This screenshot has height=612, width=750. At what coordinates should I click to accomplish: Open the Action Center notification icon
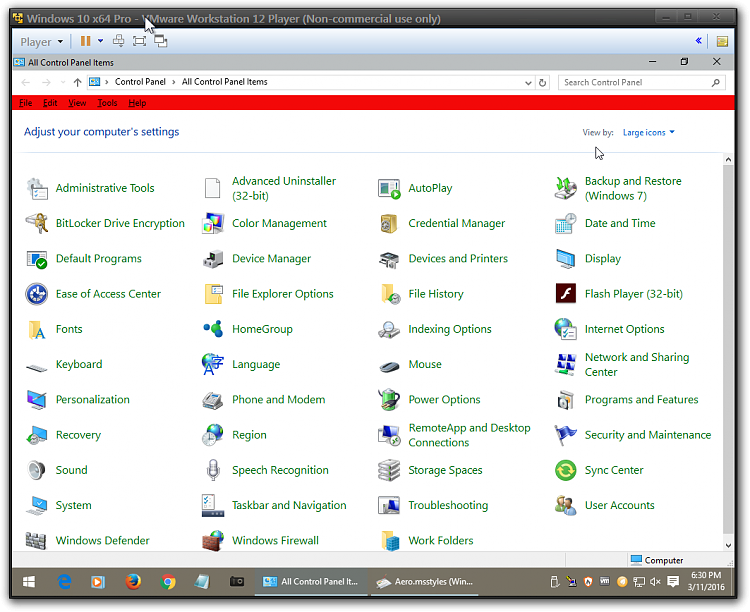(673, 581)
